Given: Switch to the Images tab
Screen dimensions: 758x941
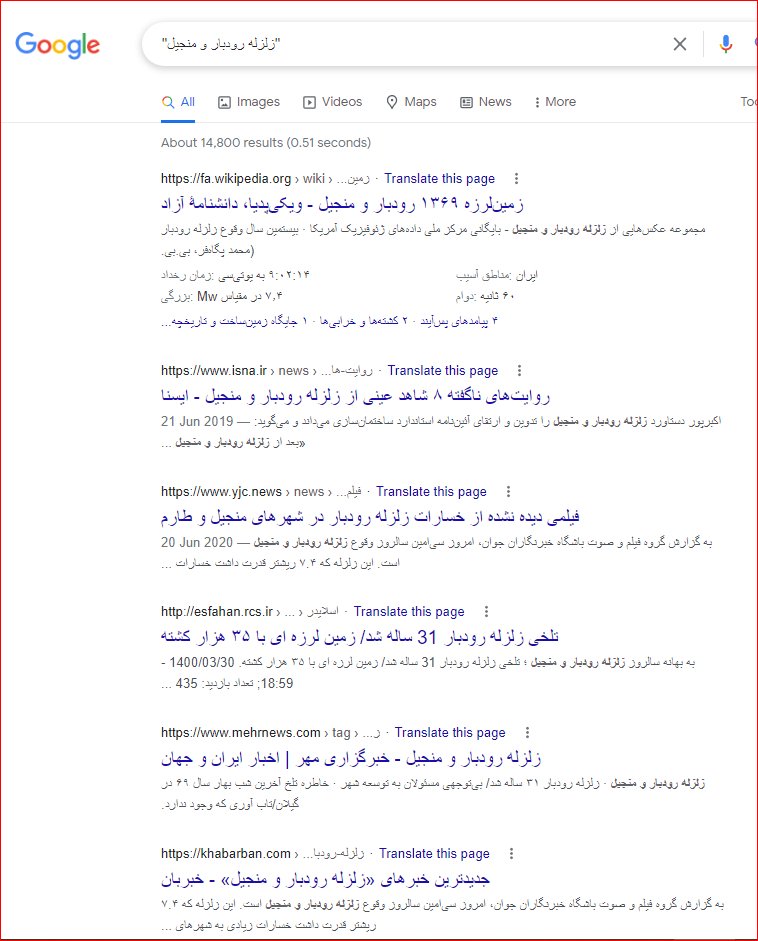Looking at the screenshot, I should (x=249, y=102).
